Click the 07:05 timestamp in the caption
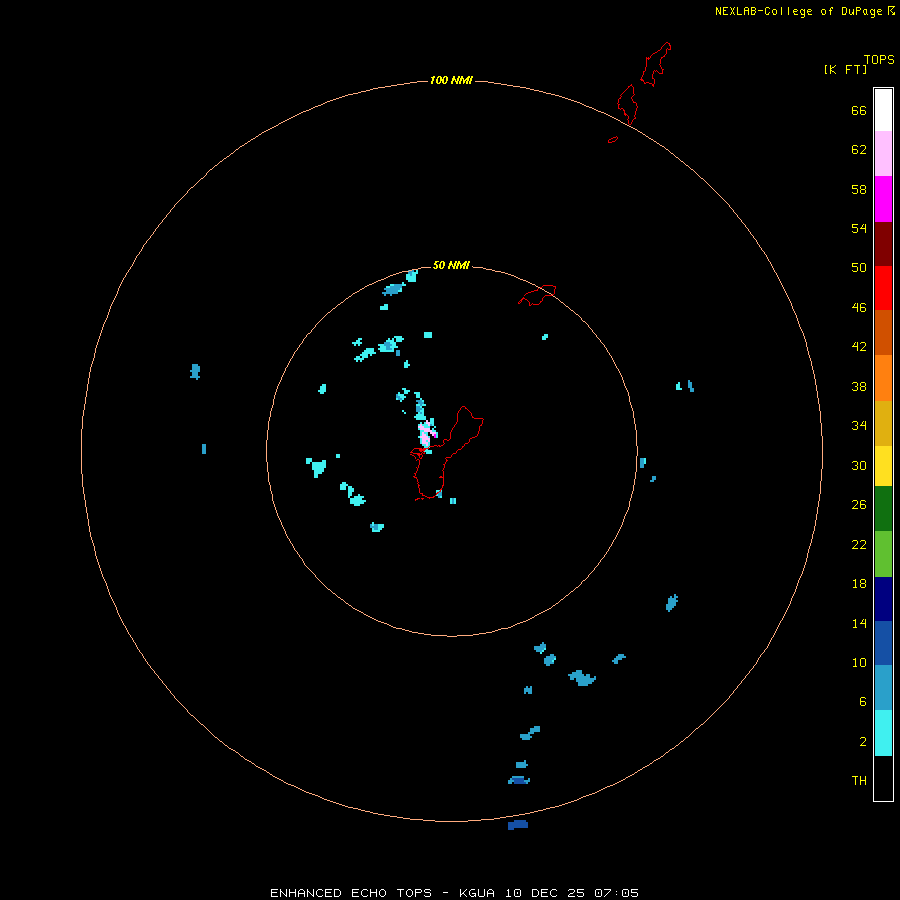The width and height of the screenshot is (900, 900). coord(616,893)
